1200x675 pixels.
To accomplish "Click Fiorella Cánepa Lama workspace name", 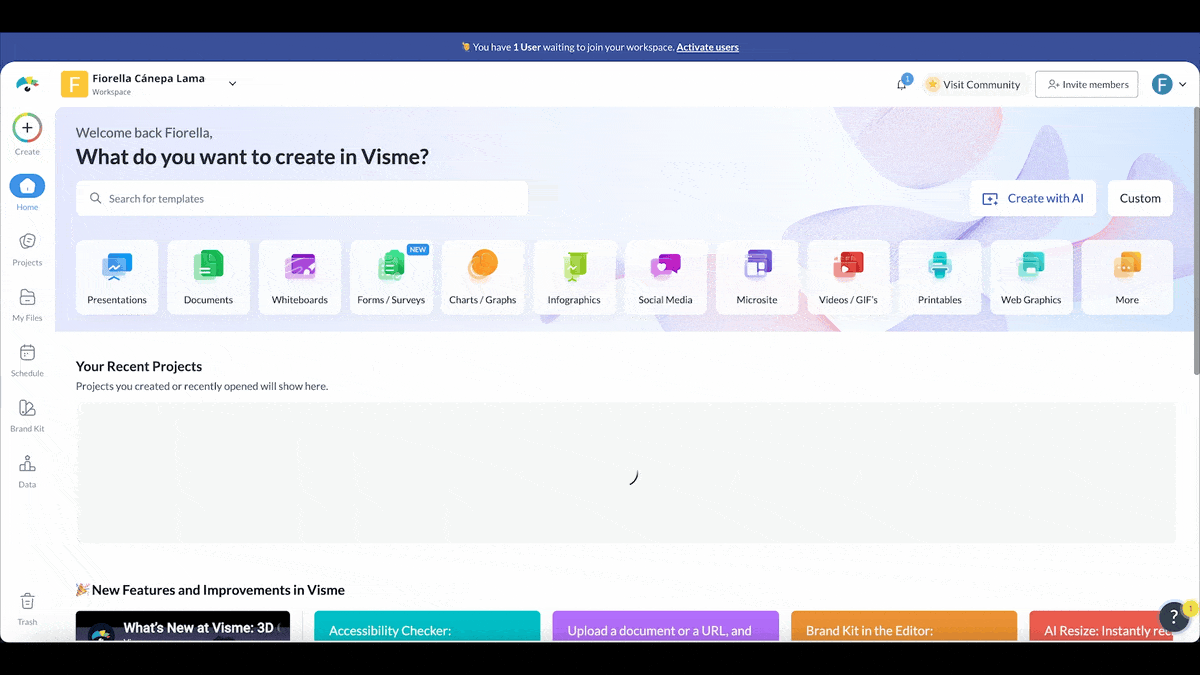I will [148, 78].
